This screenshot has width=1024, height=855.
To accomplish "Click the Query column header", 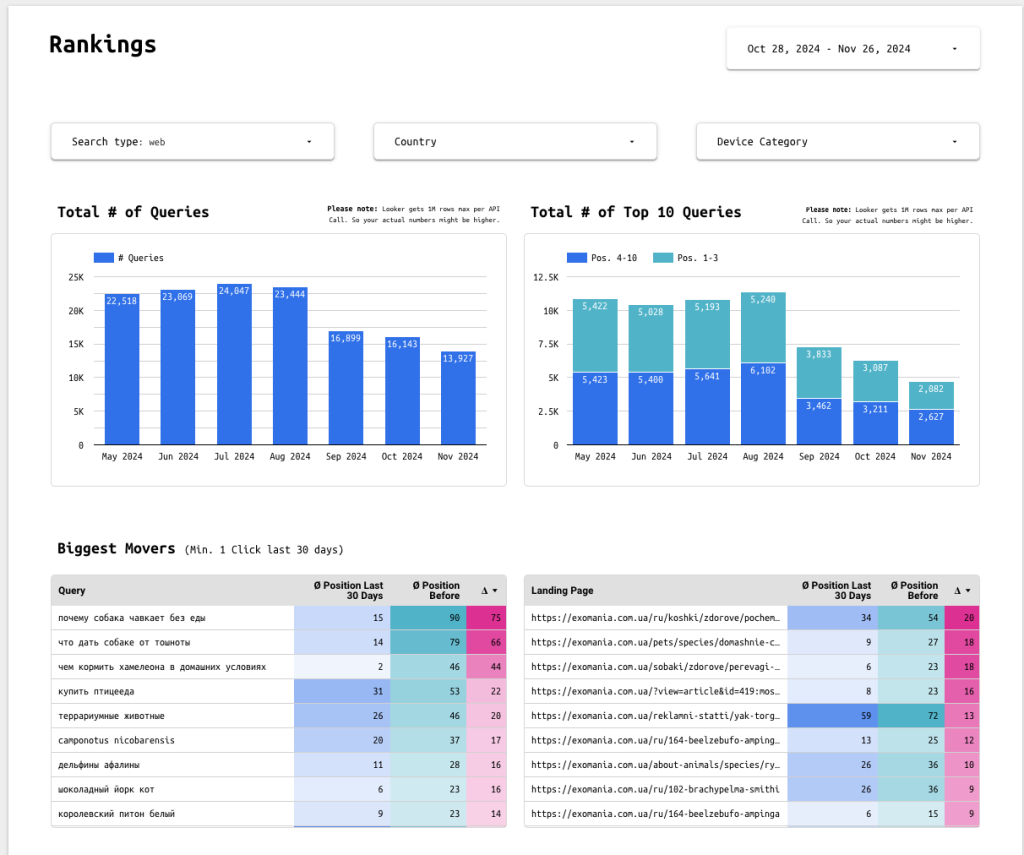I will [72, 591].
